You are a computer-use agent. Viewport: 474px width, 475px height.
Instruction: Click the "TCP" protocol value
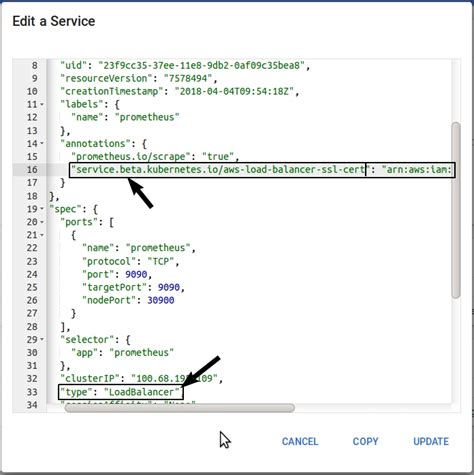tap(161, 261)
